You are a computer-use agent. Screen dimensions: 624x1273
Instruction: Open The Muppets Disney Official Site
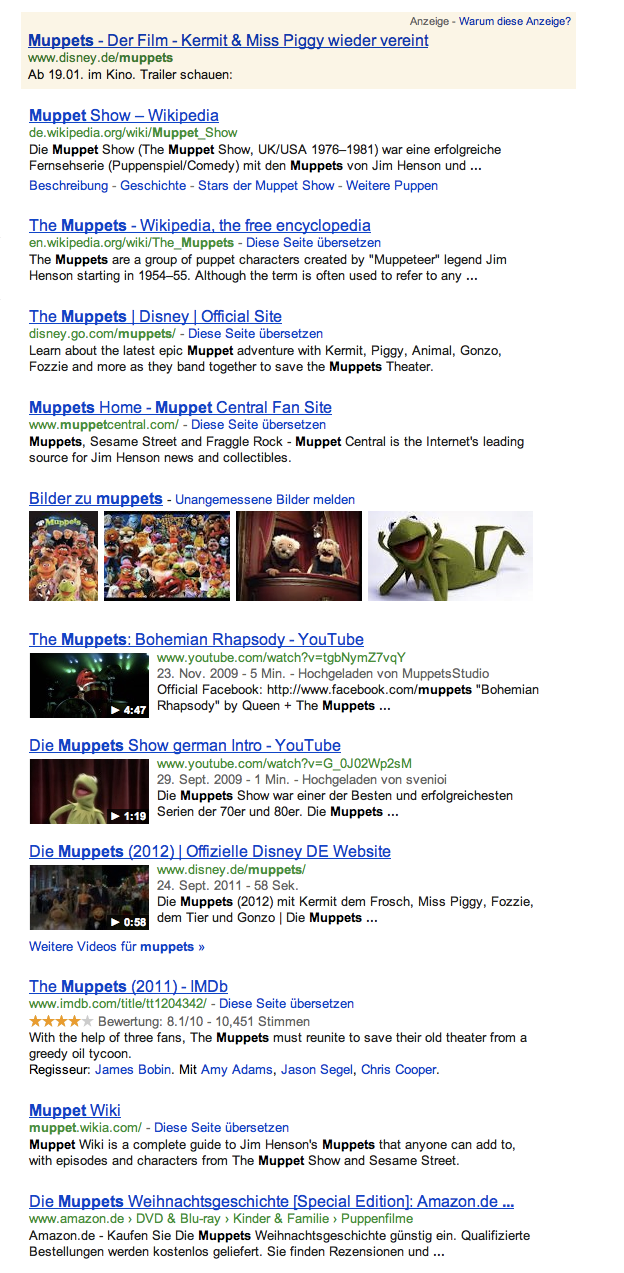[x=155, y=316]
